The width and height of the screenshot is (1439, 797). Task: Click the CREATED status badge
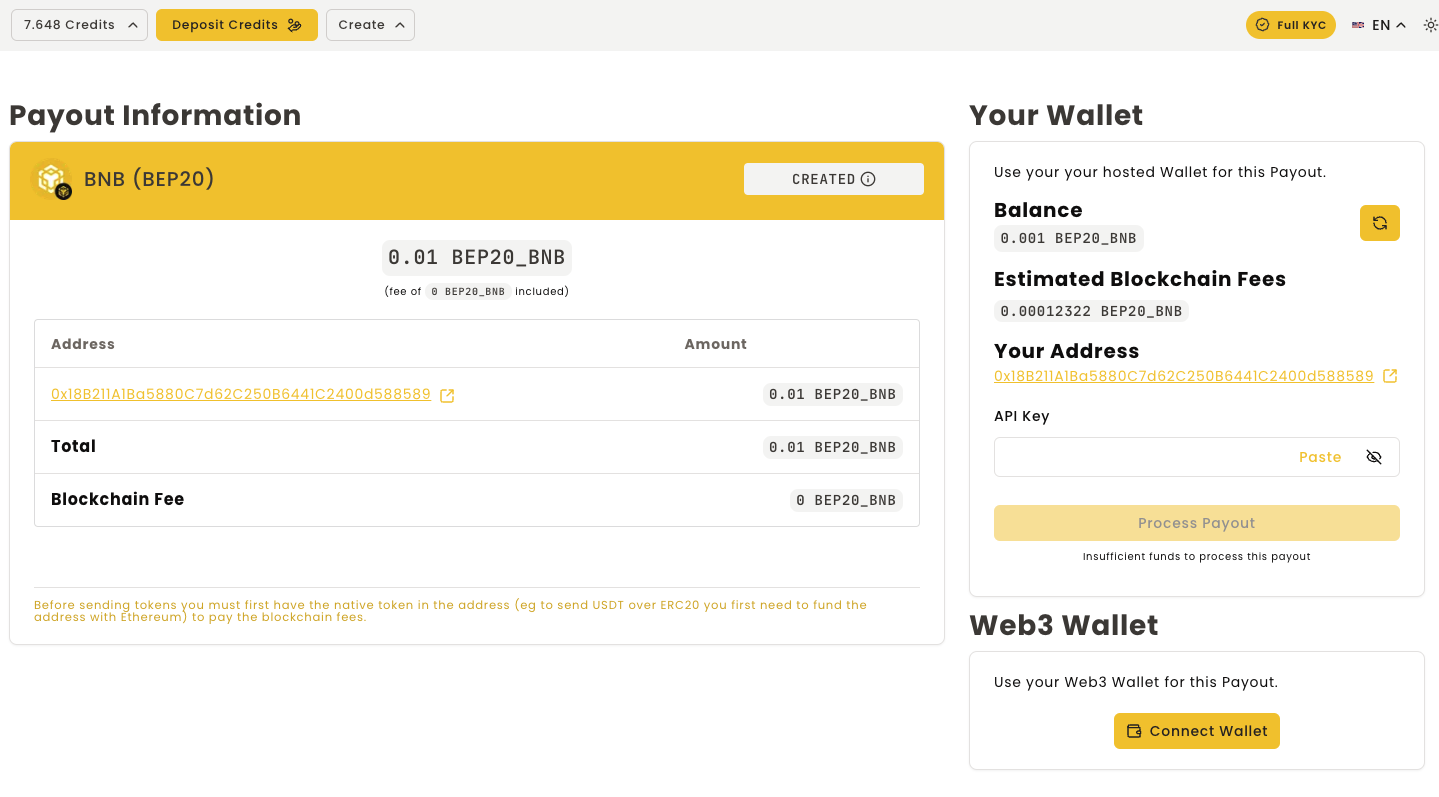[823, 179]
